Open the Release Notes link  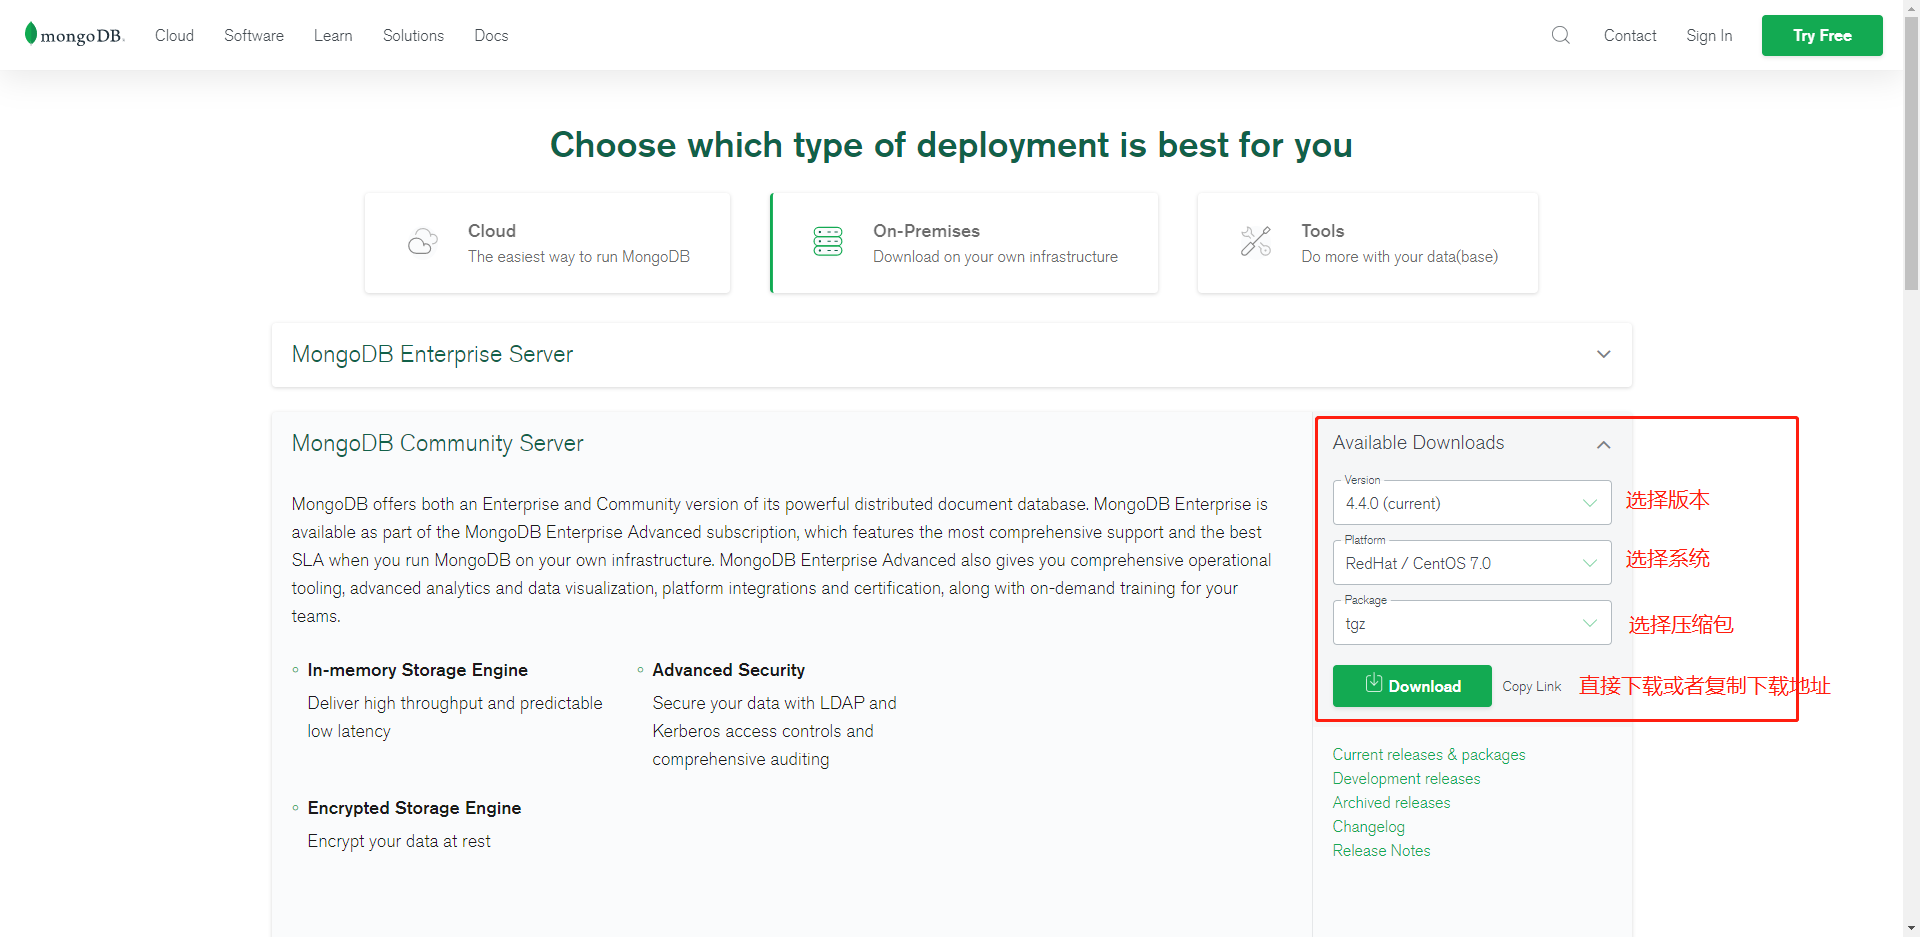tap(1381, 850)
